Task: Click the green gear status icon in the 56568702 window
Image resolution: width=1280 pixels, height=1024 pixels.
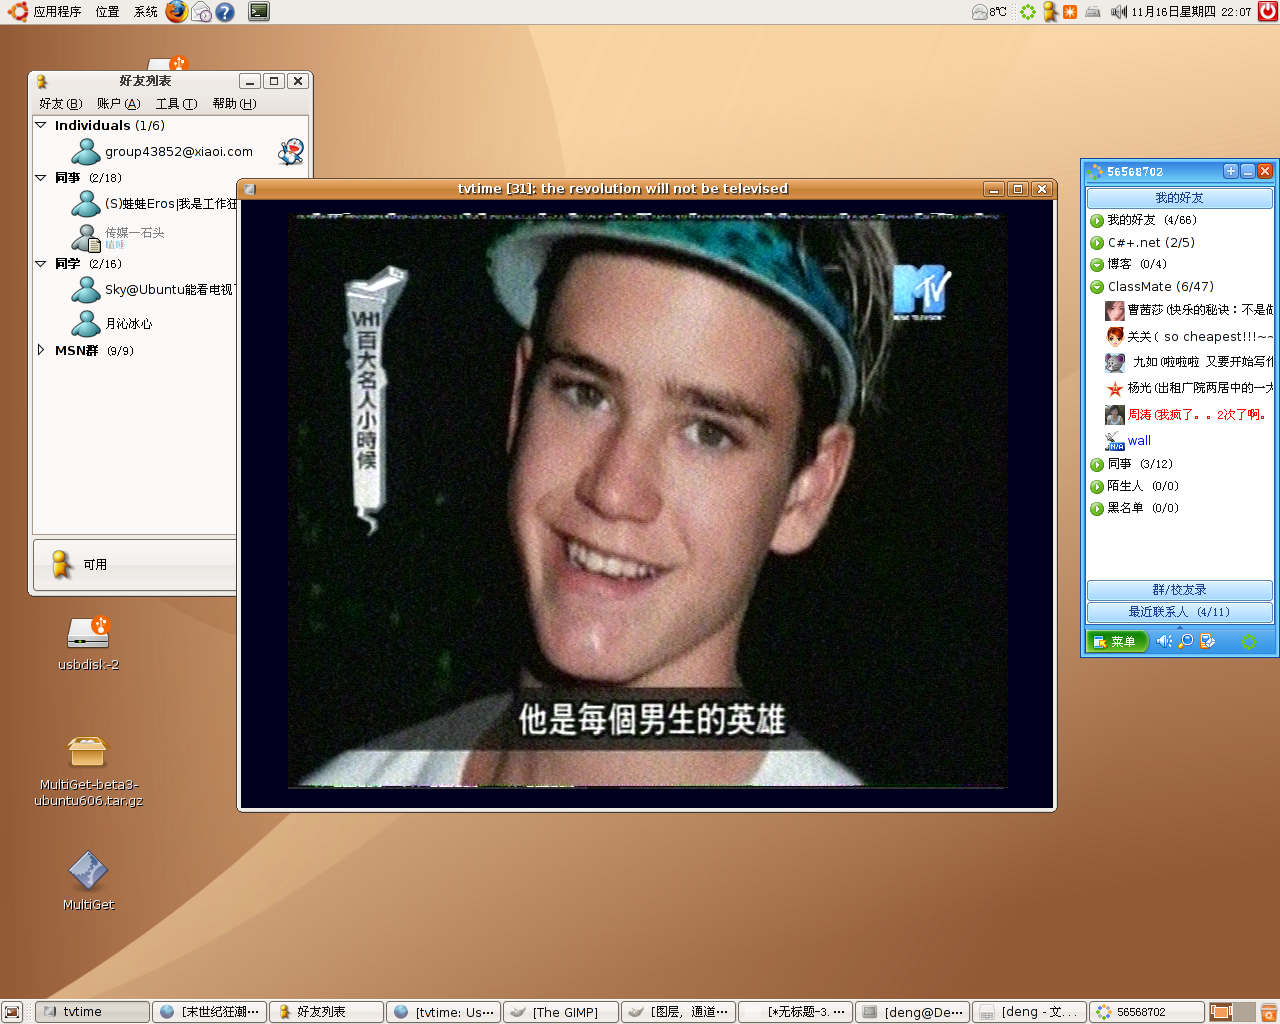Action: [1249, 641]
